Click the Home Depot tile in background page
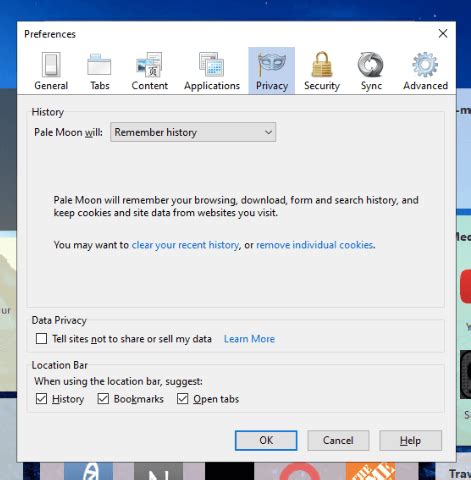This screenshot has height=480, width=471. [370, 471]
